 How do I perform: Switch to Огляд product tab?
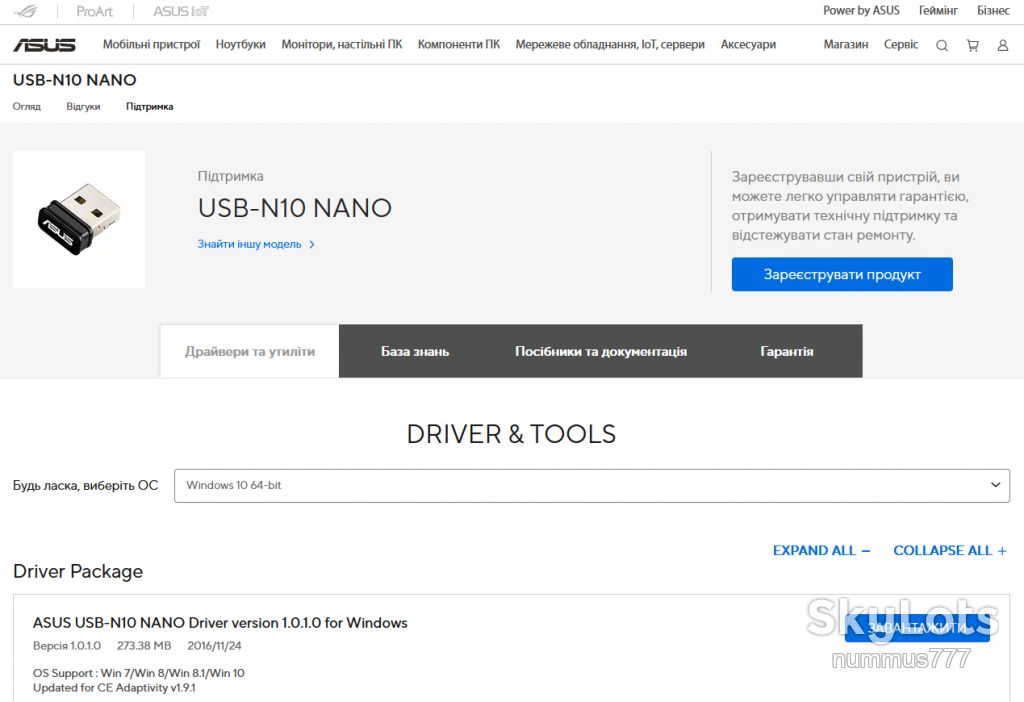27,106
